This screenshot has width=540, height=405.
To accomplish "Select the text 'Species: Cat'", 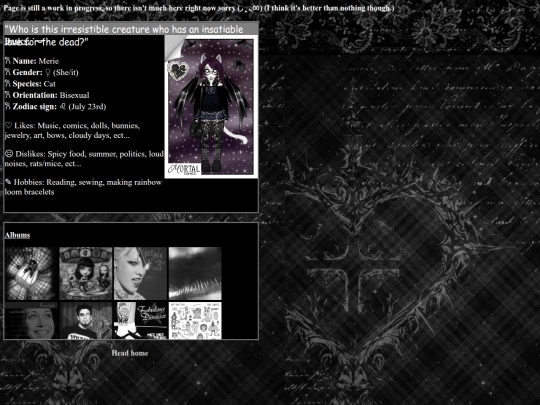I will click(34, 84).
